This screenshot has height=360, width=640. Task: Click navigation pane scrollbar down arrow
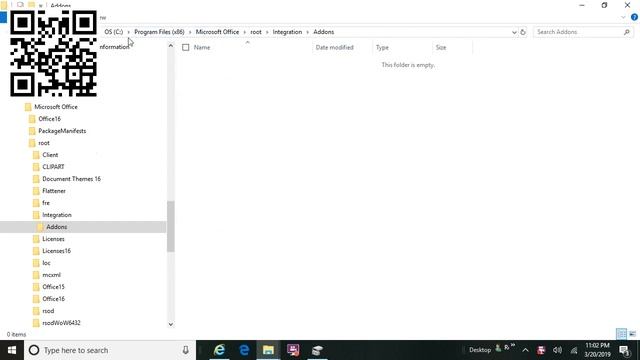pyautogui.click(x=171, y=324)
